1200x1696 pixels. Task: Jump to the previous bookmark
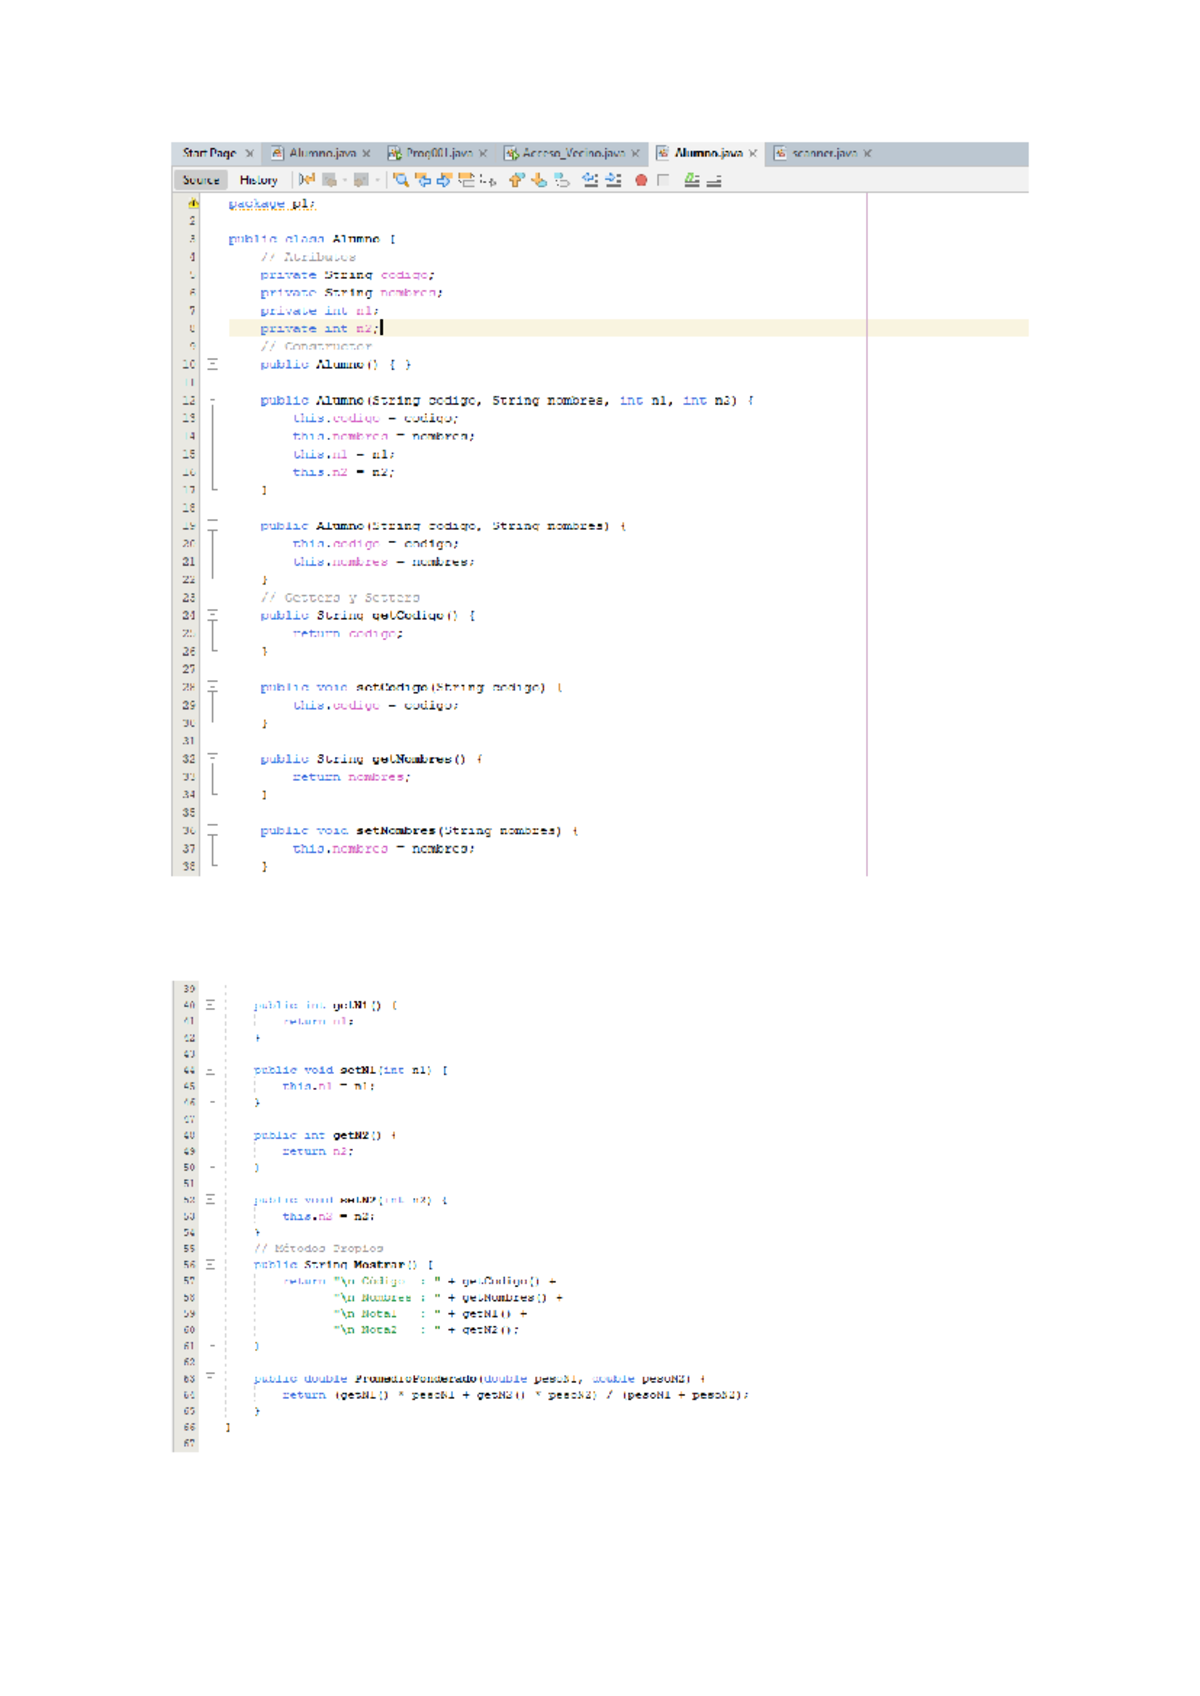(x=516, y=180)
